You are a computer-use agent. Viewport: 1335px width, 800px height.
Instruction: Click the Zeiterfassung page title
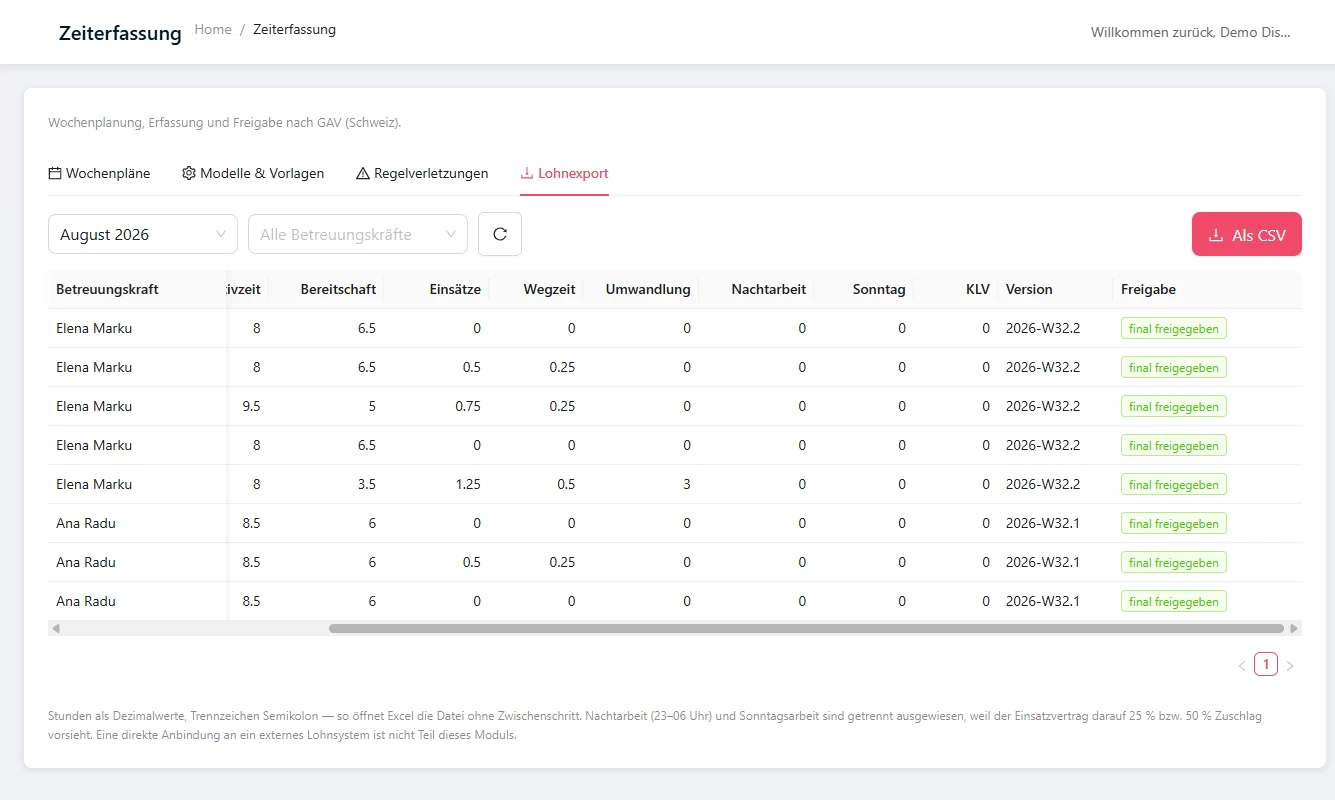pyautogui.click(x=120, y=33)
